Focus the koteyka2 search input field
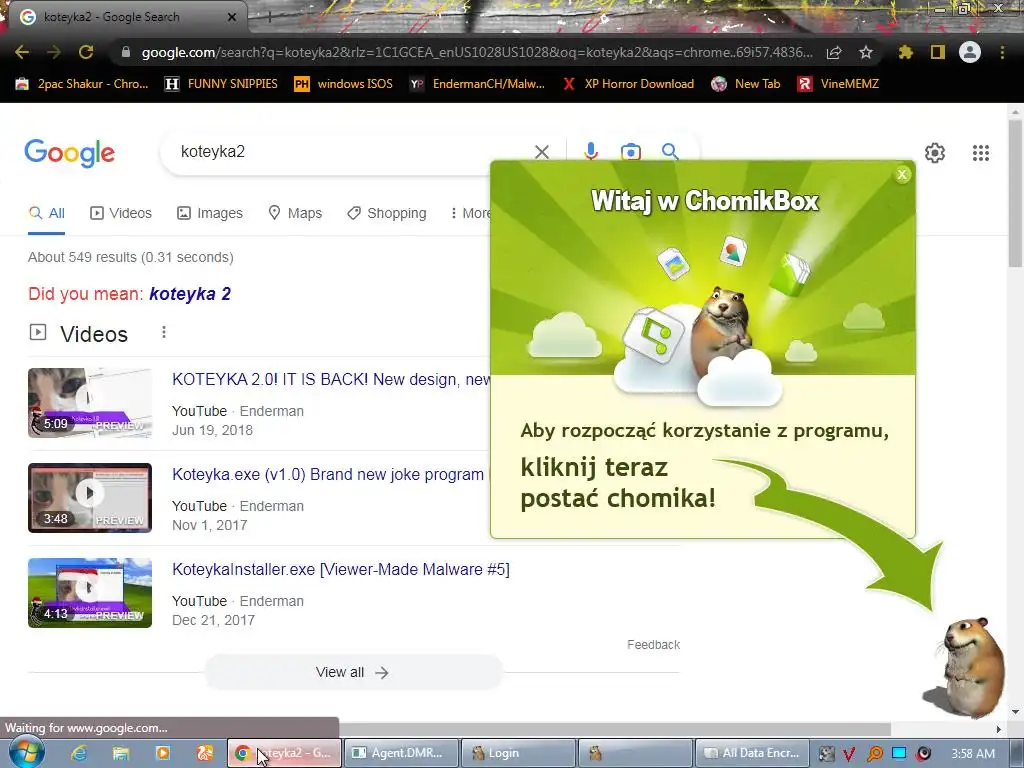The image size is (1024, 768). point(353,152)
